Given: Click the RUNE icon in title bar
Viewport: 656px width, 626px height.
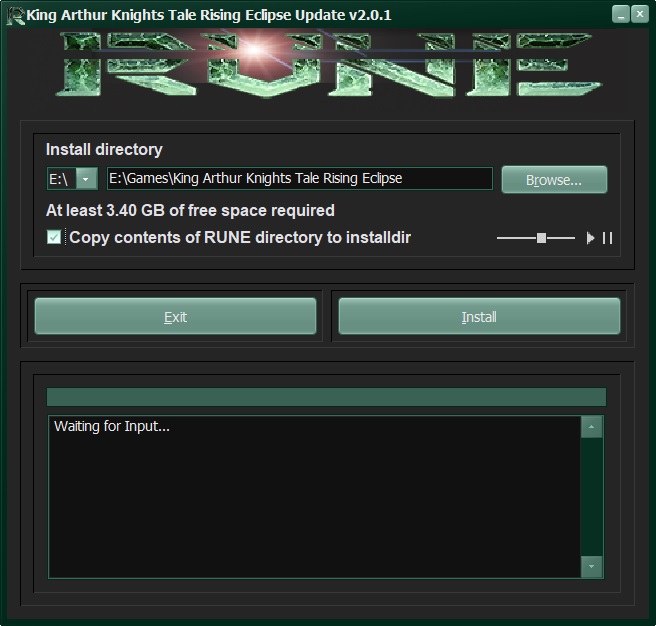Looking at the screenshot, I should 16,16.
